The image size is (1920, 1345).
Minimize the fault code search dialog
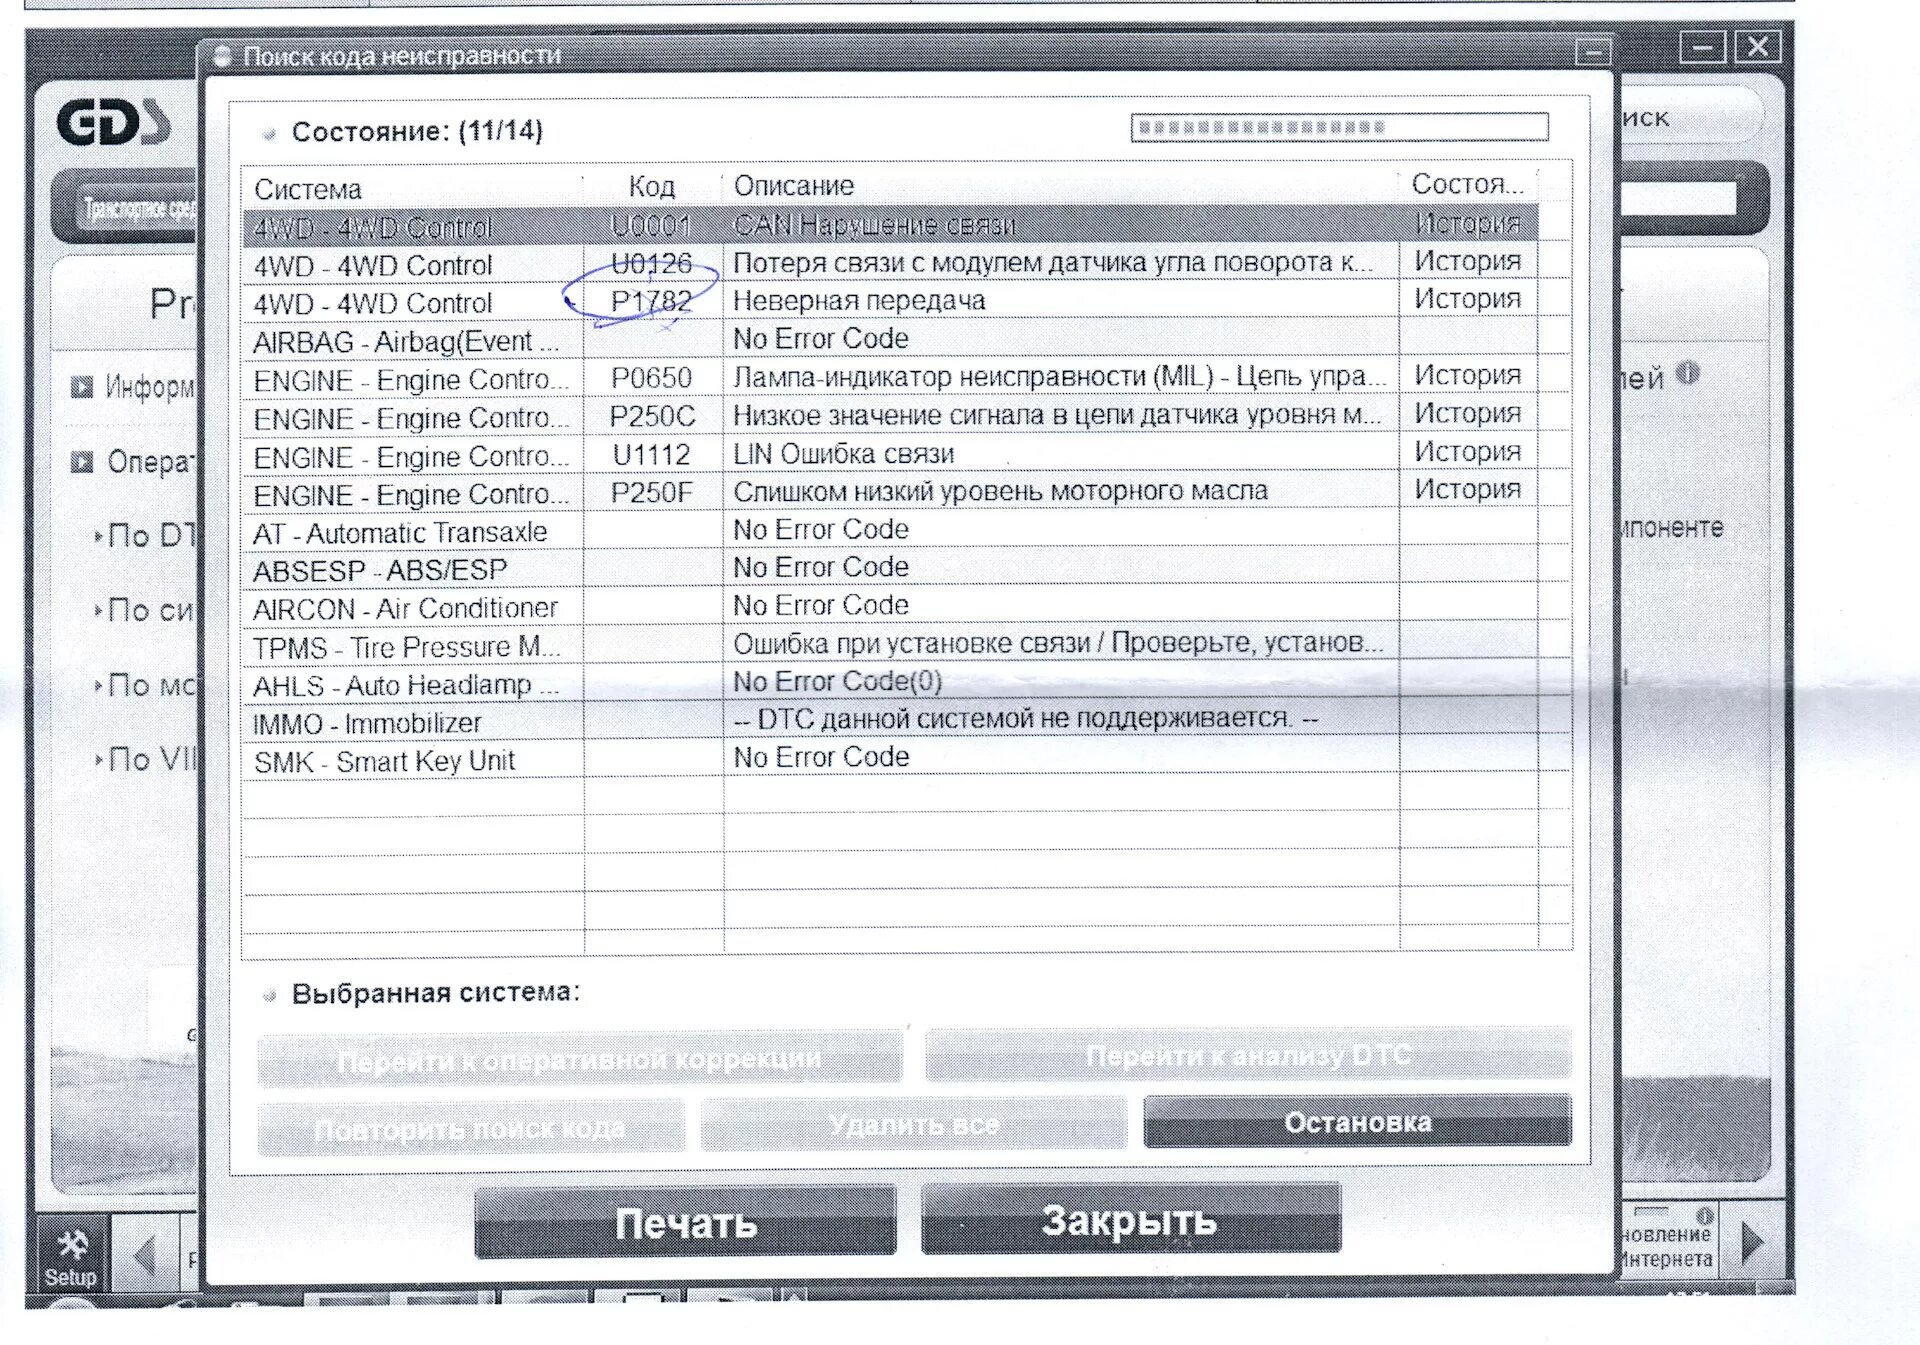click(1592, 51)
